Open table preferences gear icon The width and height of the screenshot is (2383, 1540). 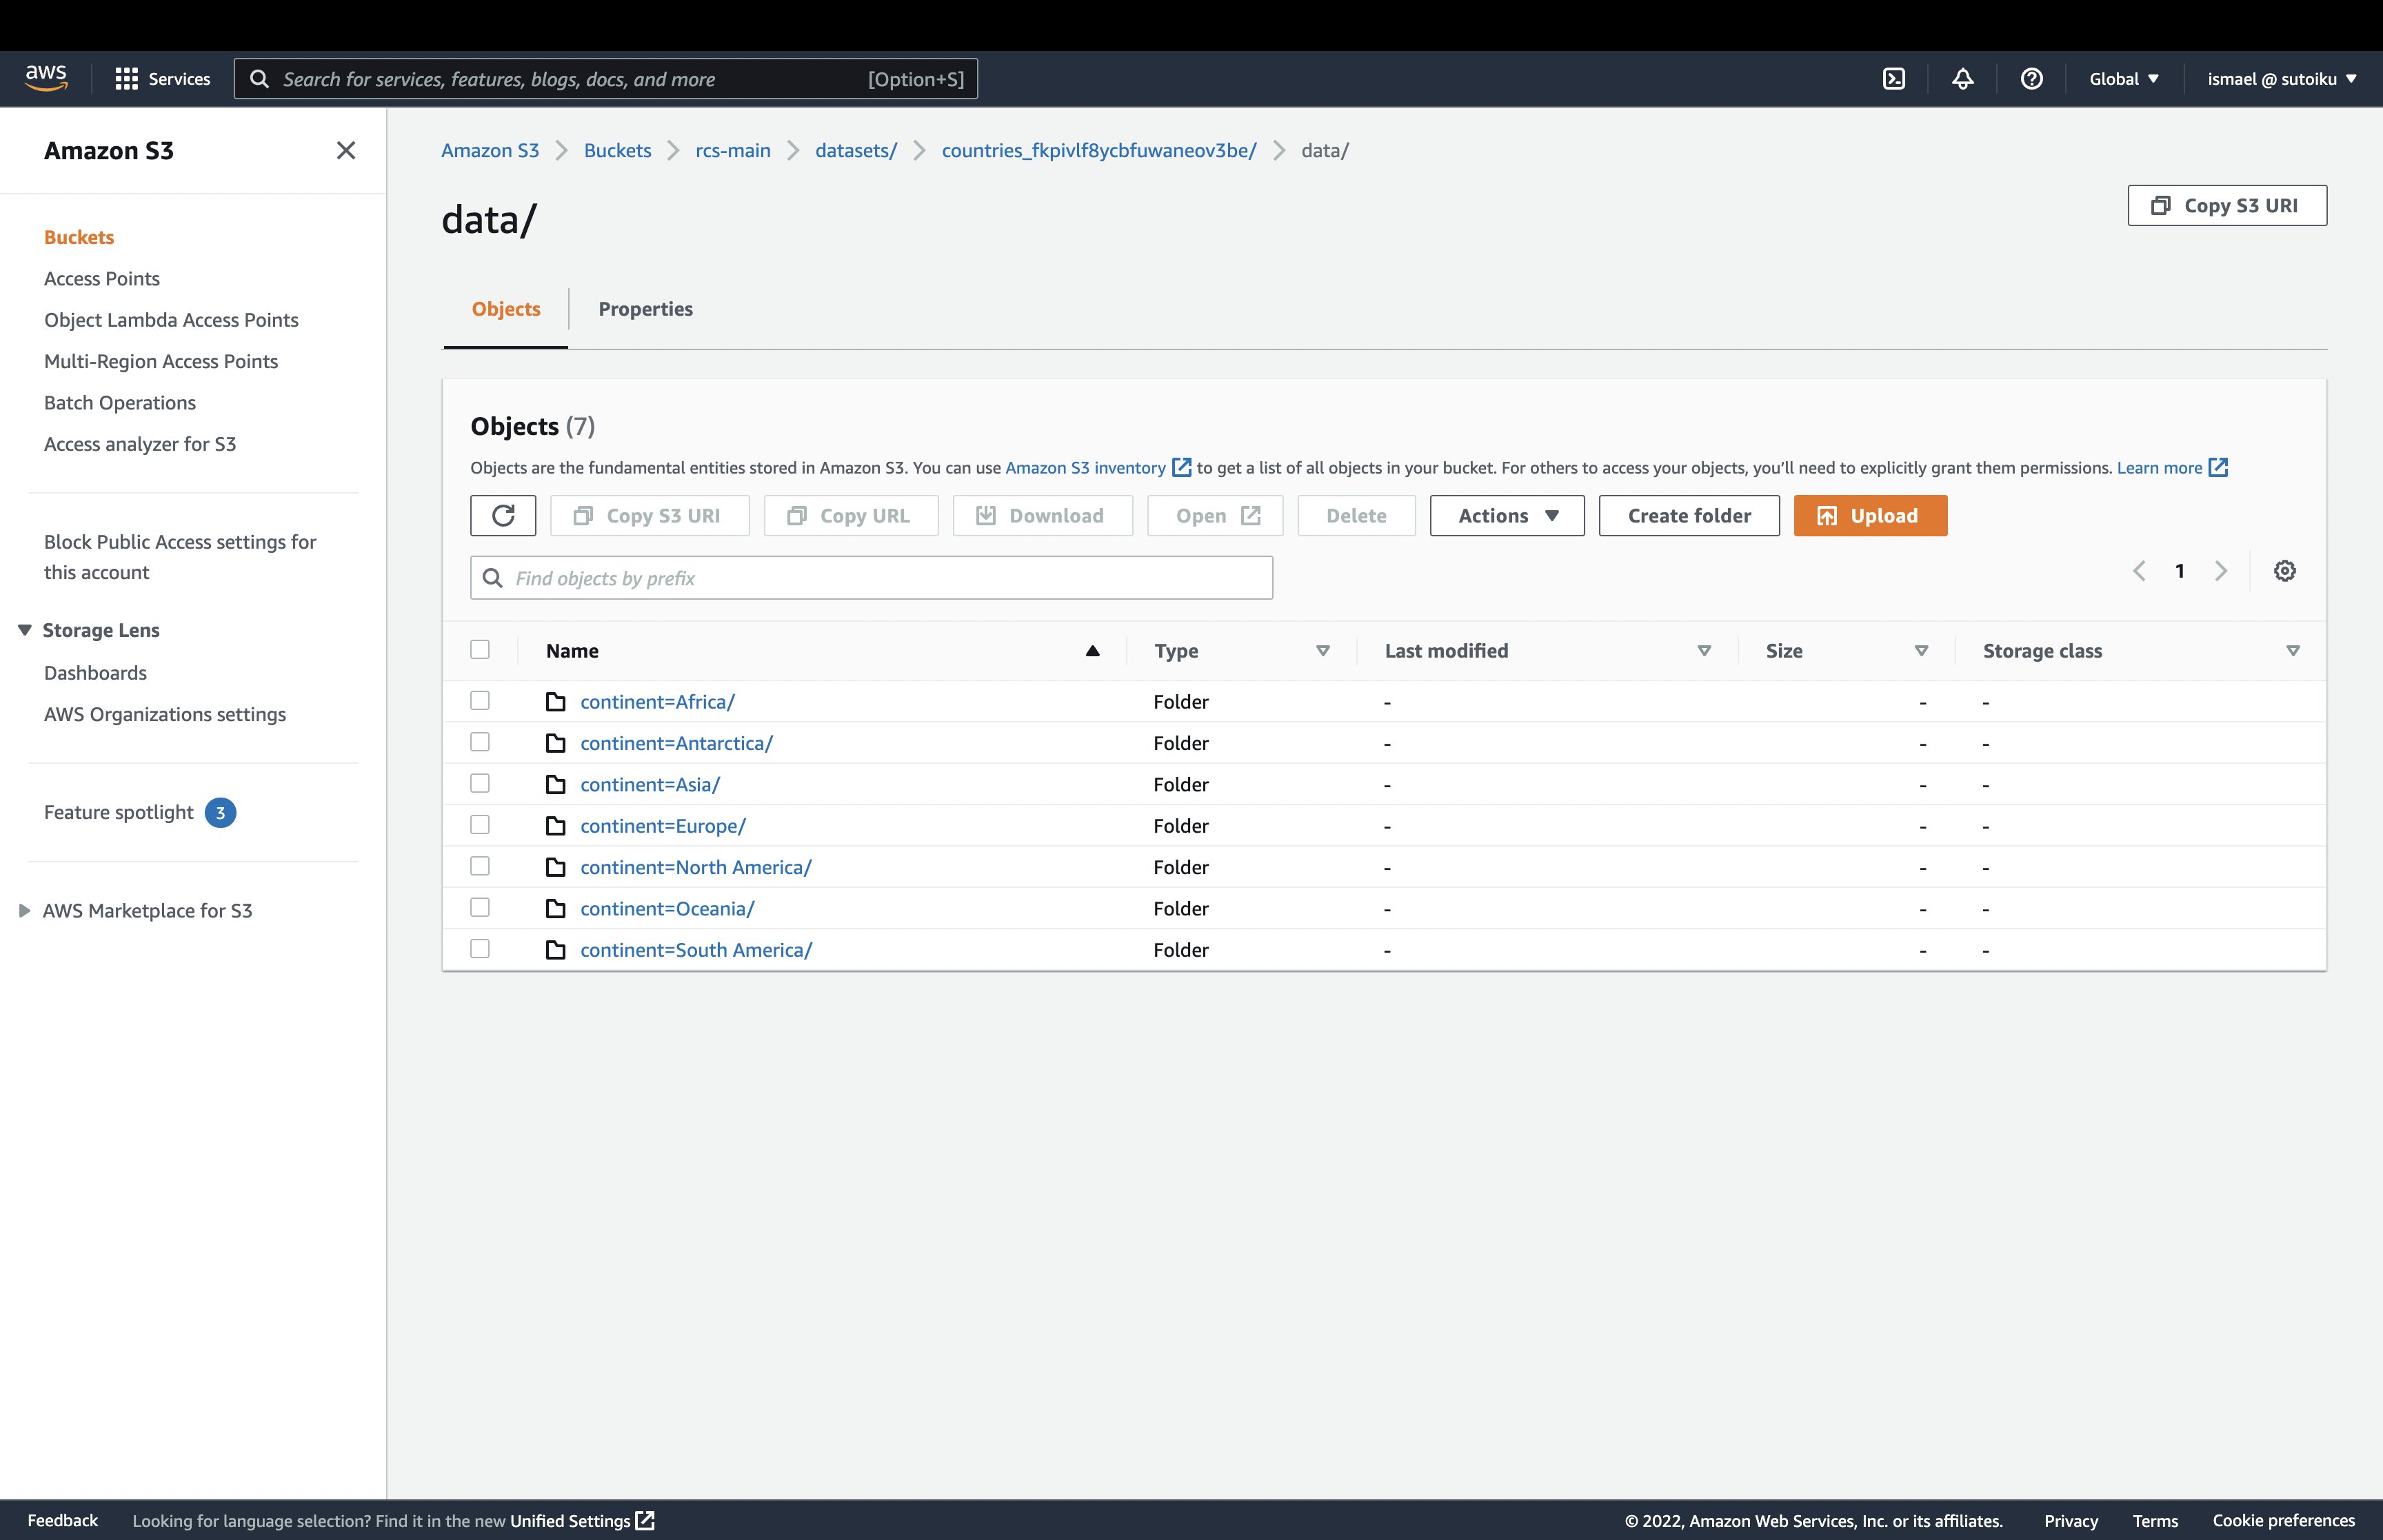tap(2284, 571)
